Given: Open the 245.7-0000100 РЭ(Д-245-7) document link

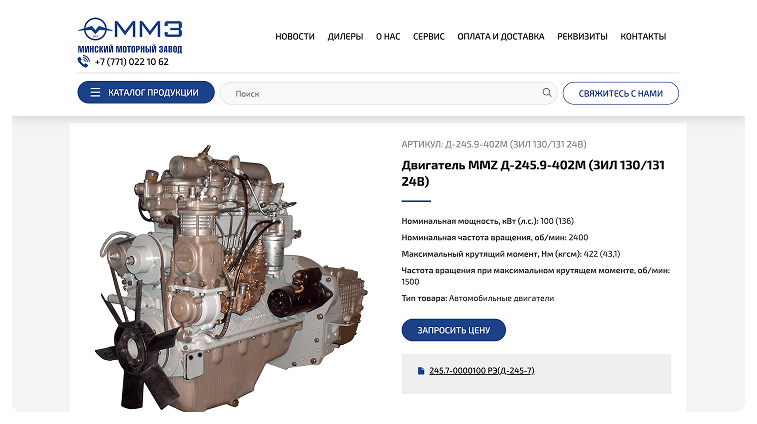Looking at the screenshot, I should pos(481,371).
